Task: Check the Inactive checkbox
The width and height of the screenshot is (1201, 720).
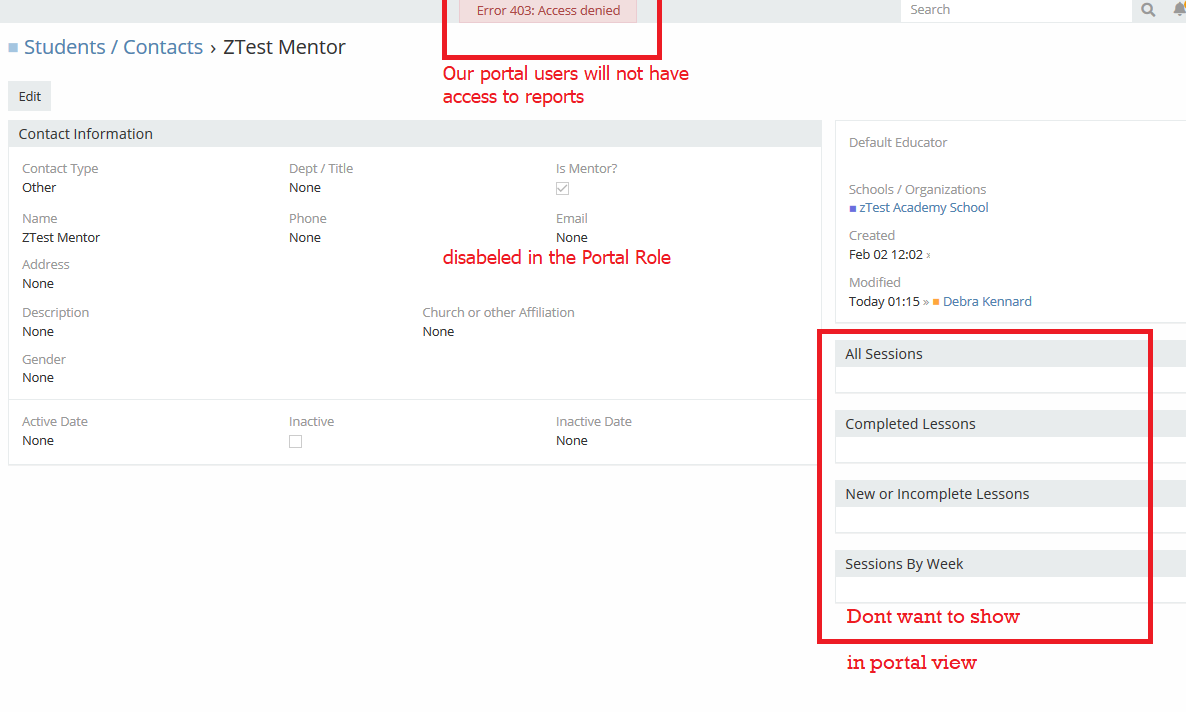Action: 295,441
